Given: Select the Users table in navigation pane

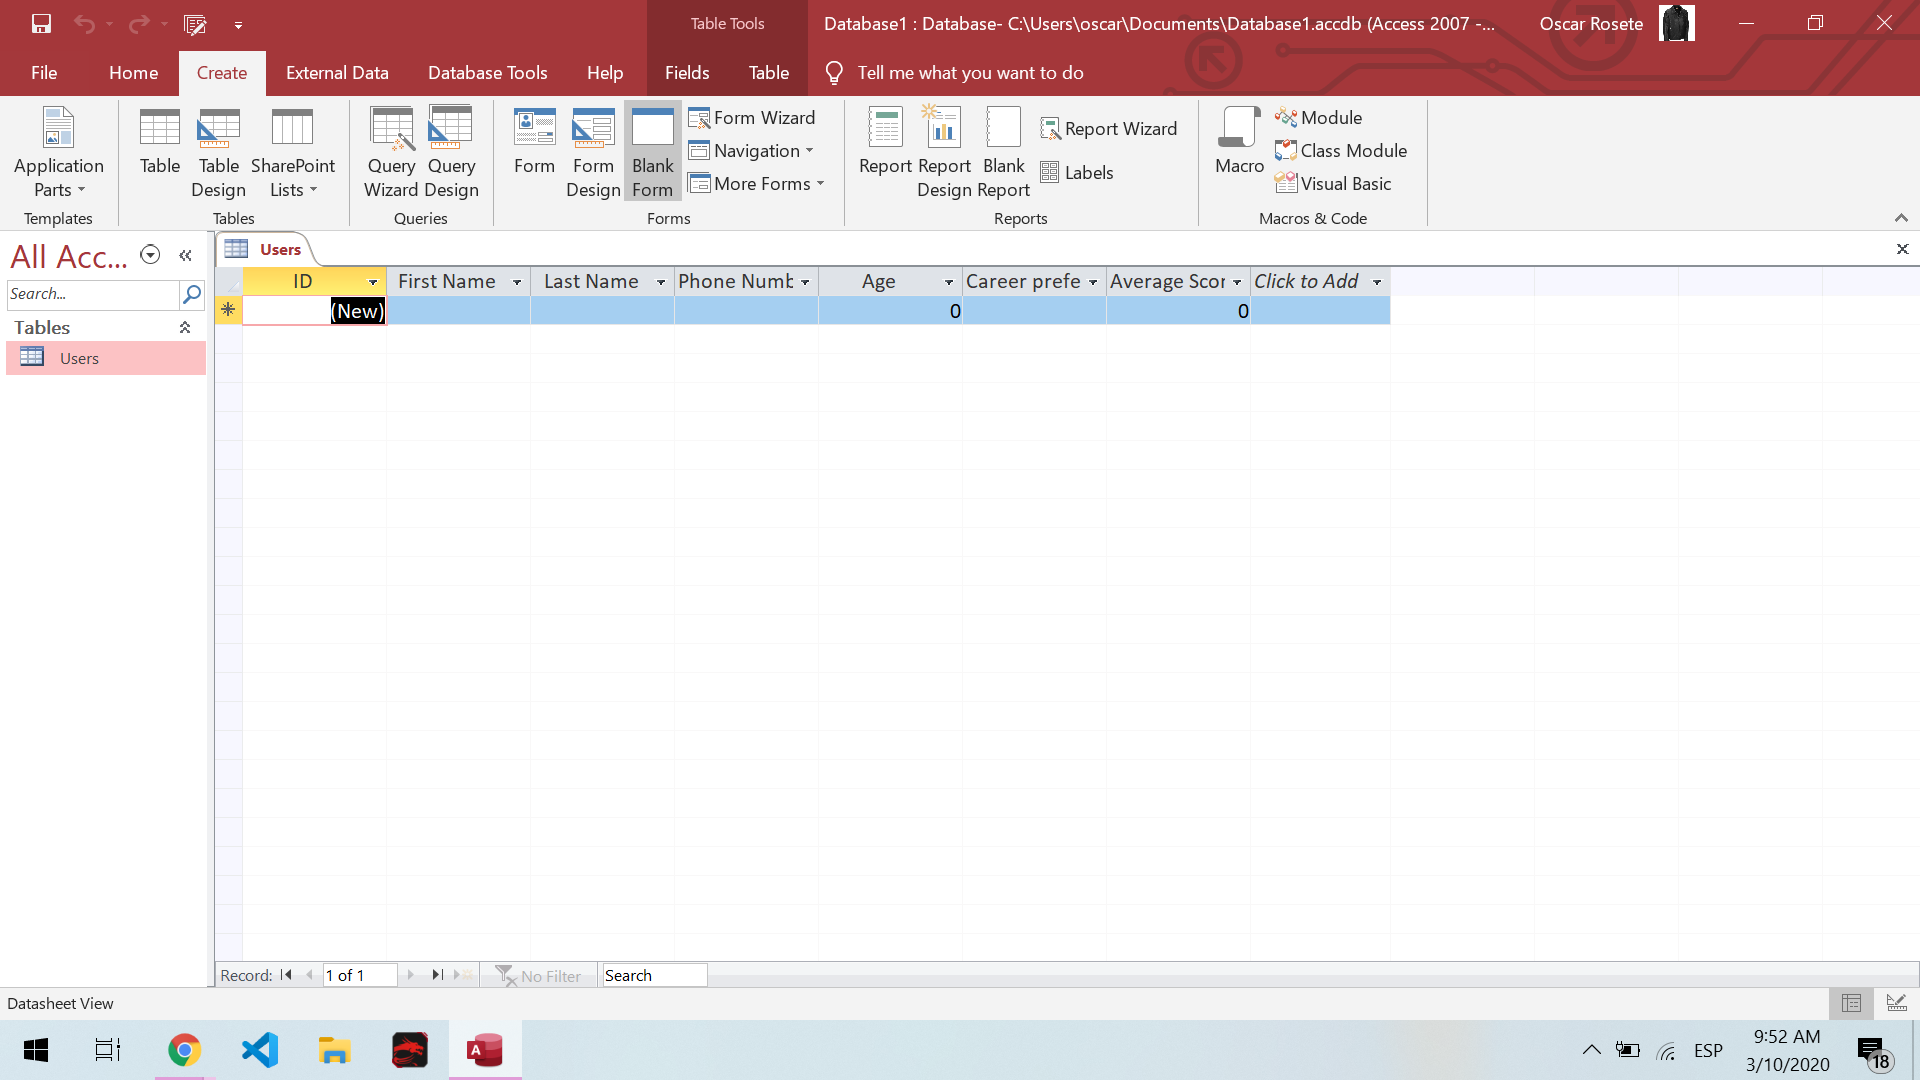Looking at the screenshot, I should (x=79, y=359).
